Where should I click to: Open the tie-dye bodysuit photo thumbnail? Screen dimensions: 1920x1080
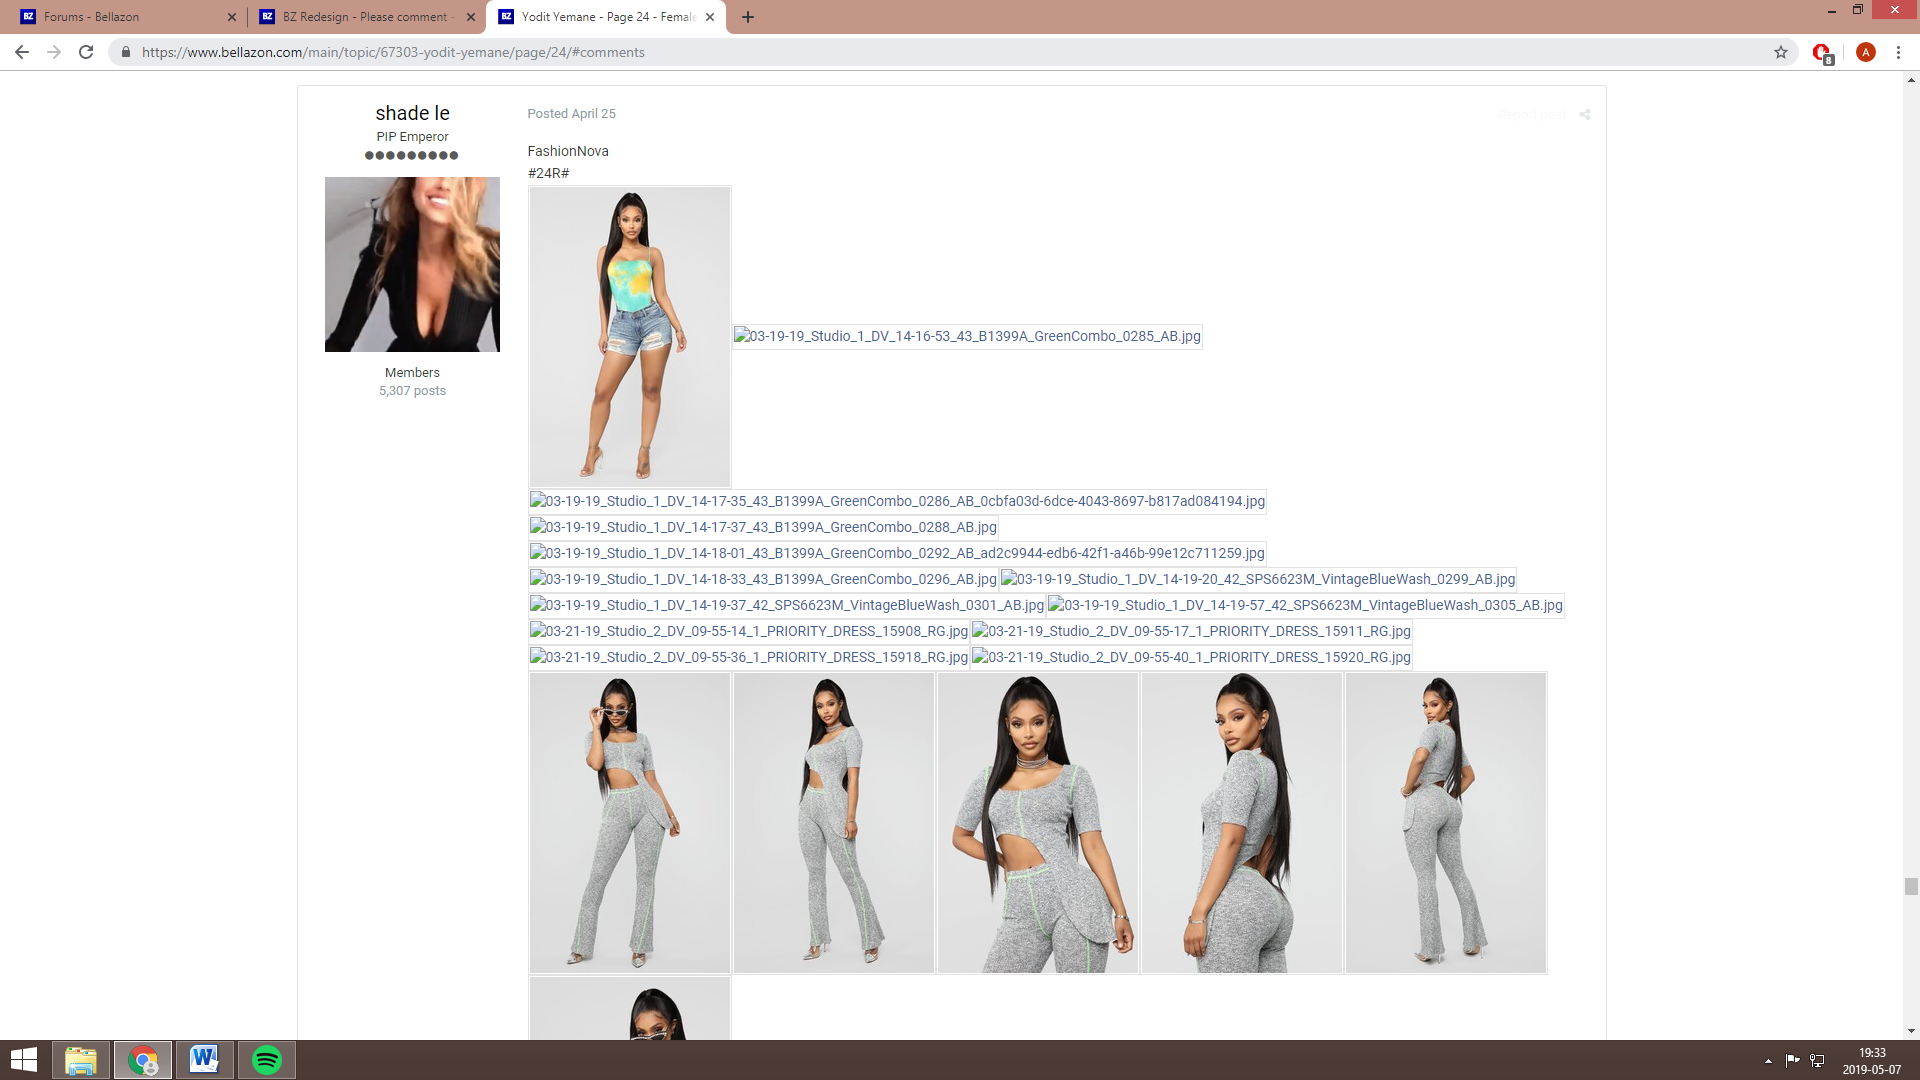point(629,336)
